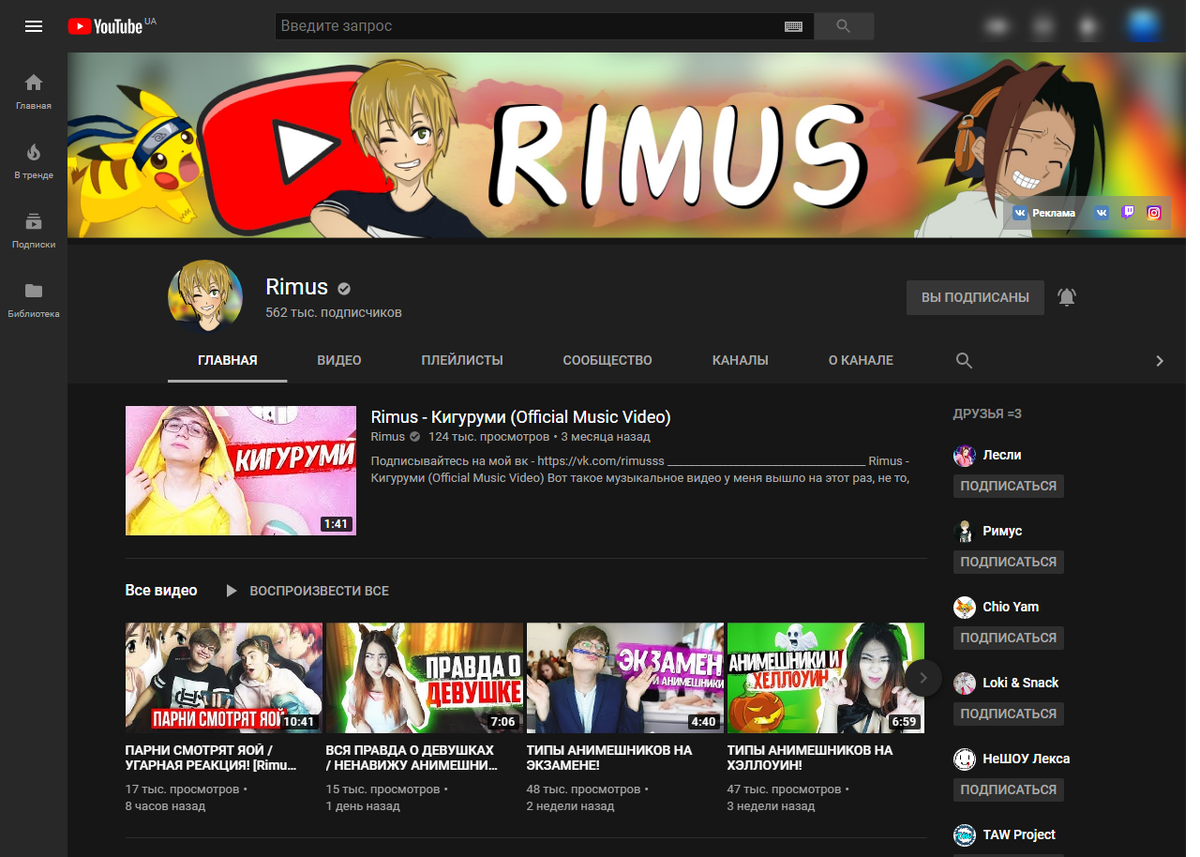Open title ВСЯ ПРАВДА О ДЕВУШКАХ
The image size is (1200, 857).
click(x=412, y=758)
